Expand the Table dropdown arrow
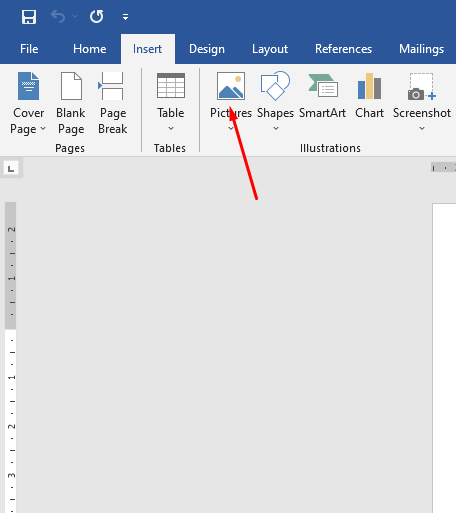 (x=171, y=128)
